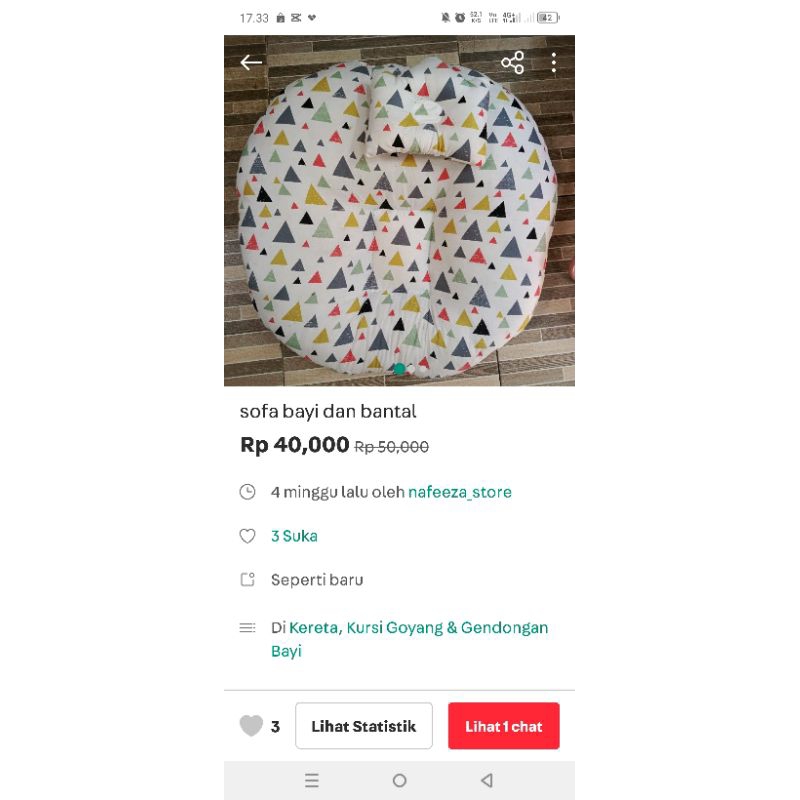Tap the clock icon next to posting time
Viewport: 800px width, 800px height.
[247, 492]
